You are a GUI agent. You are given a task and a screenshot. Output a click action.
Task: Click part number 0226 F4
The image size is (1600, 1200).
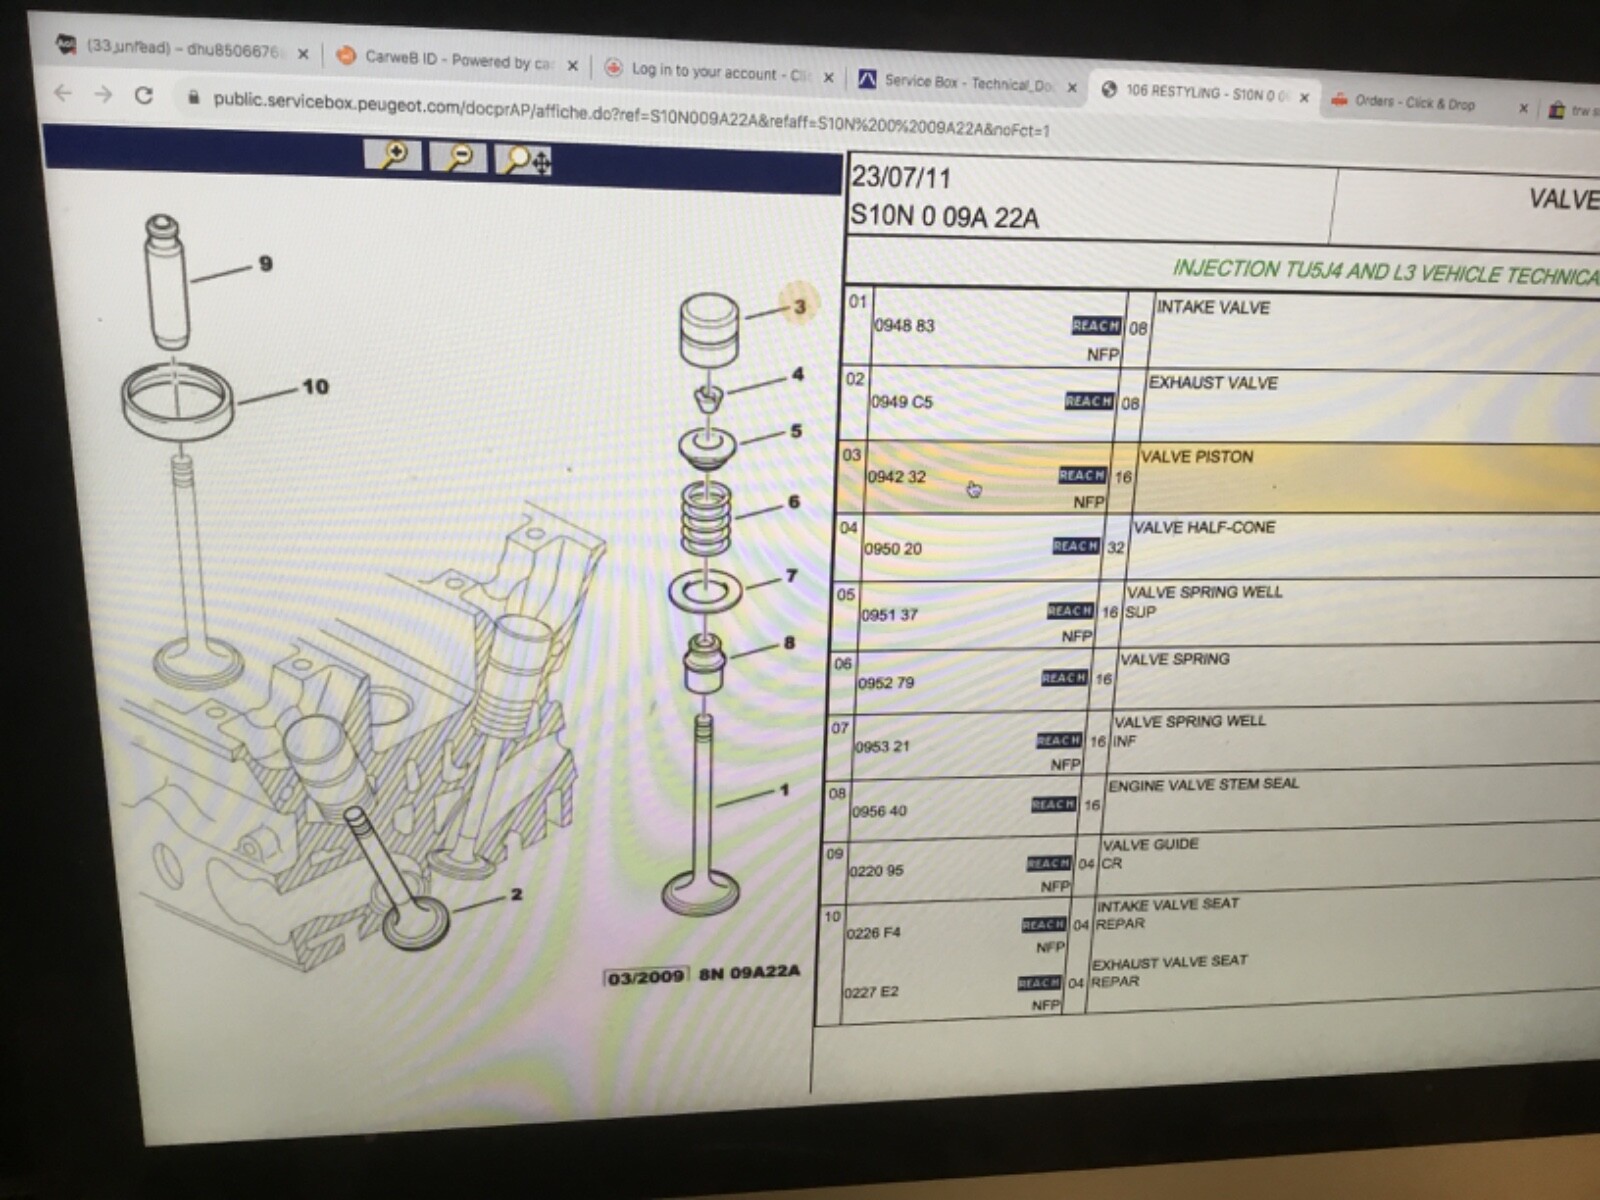pos(872,933)
